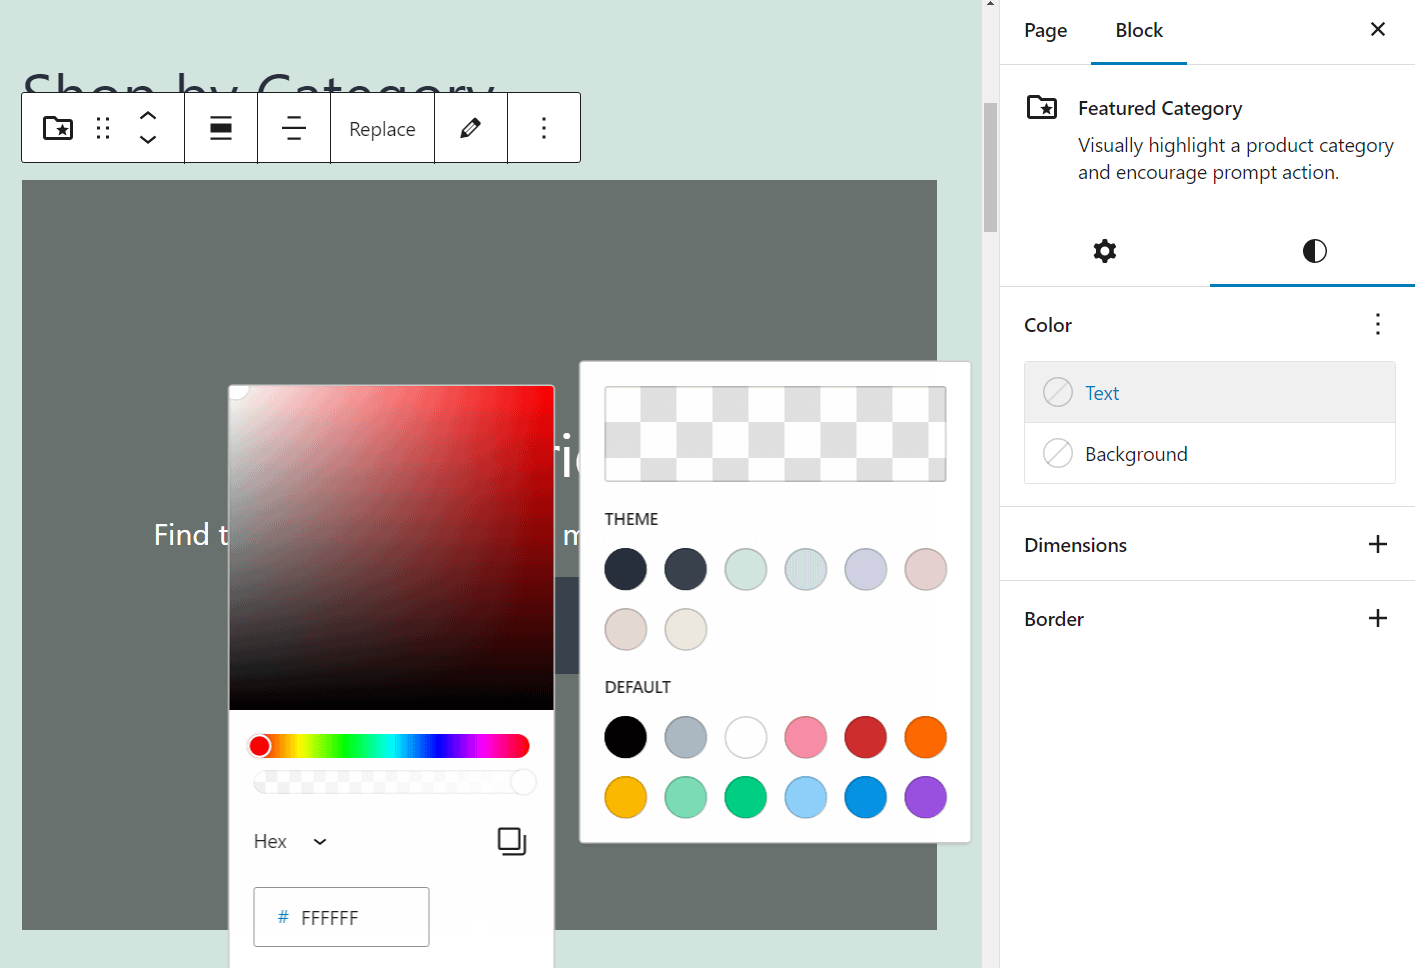The image size is (1415, 968).
Task: Open the block options three-dot menu
Action: tap(543, 128)
